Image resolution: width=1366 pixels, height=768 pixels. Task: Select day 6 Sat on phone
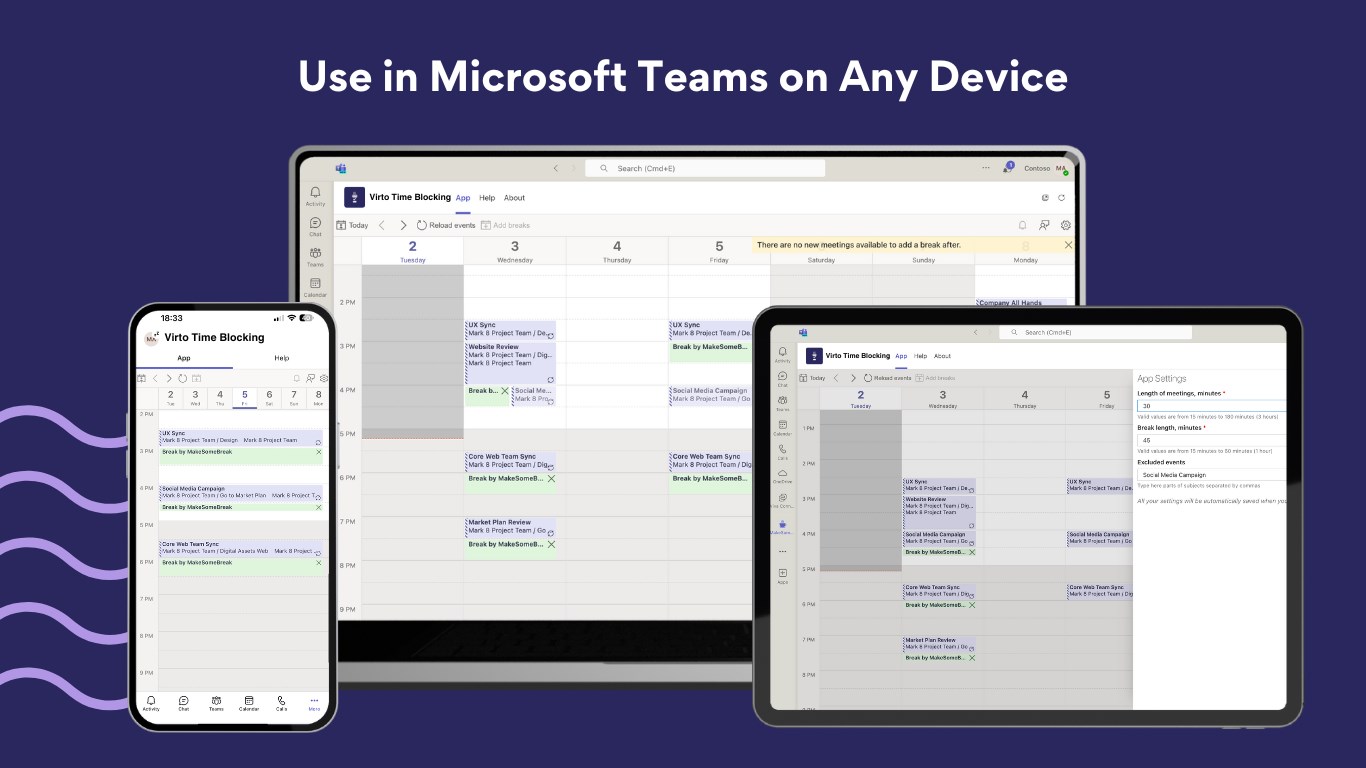click(269, 398)
